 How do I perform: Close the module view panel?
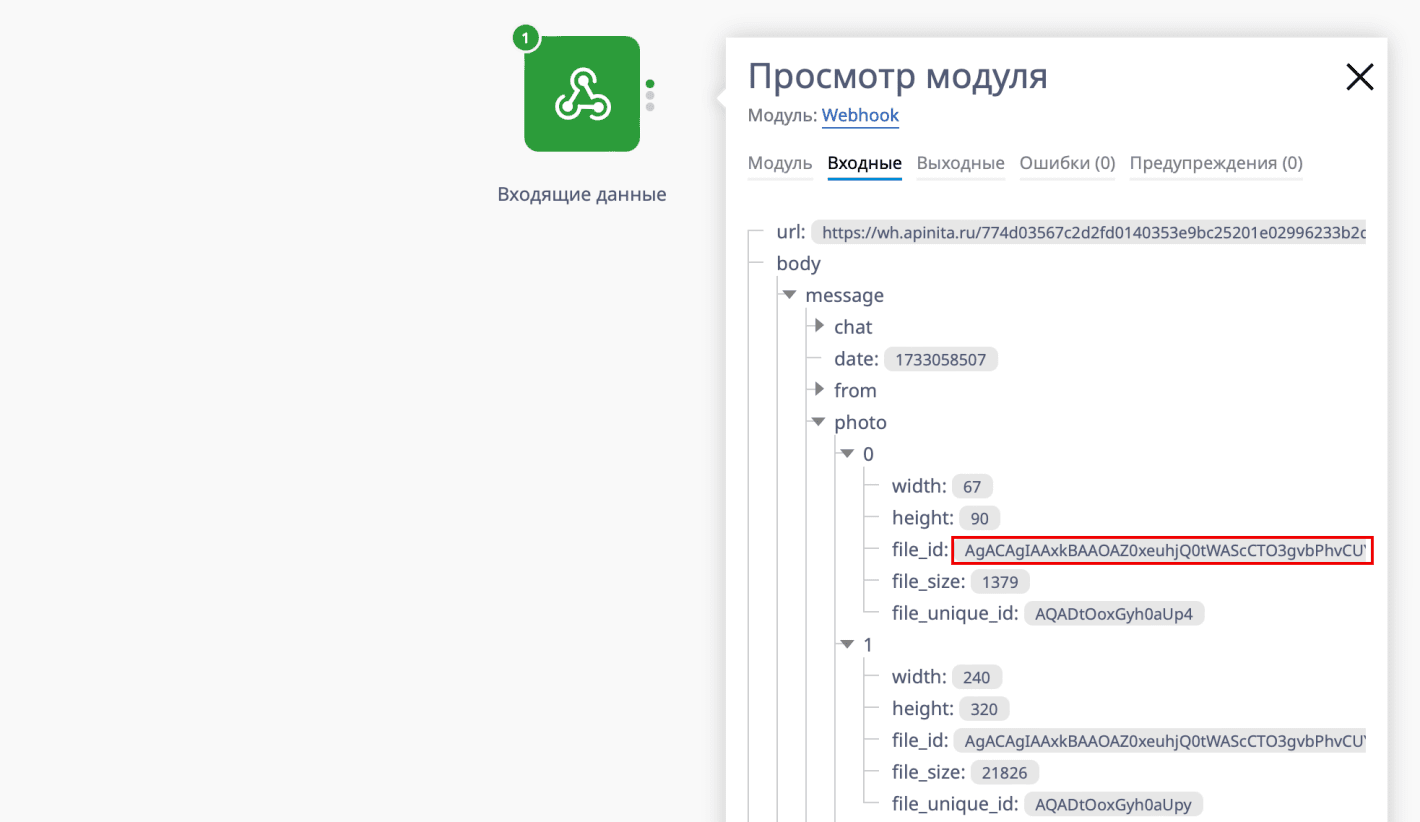[x=1359, y=77]
